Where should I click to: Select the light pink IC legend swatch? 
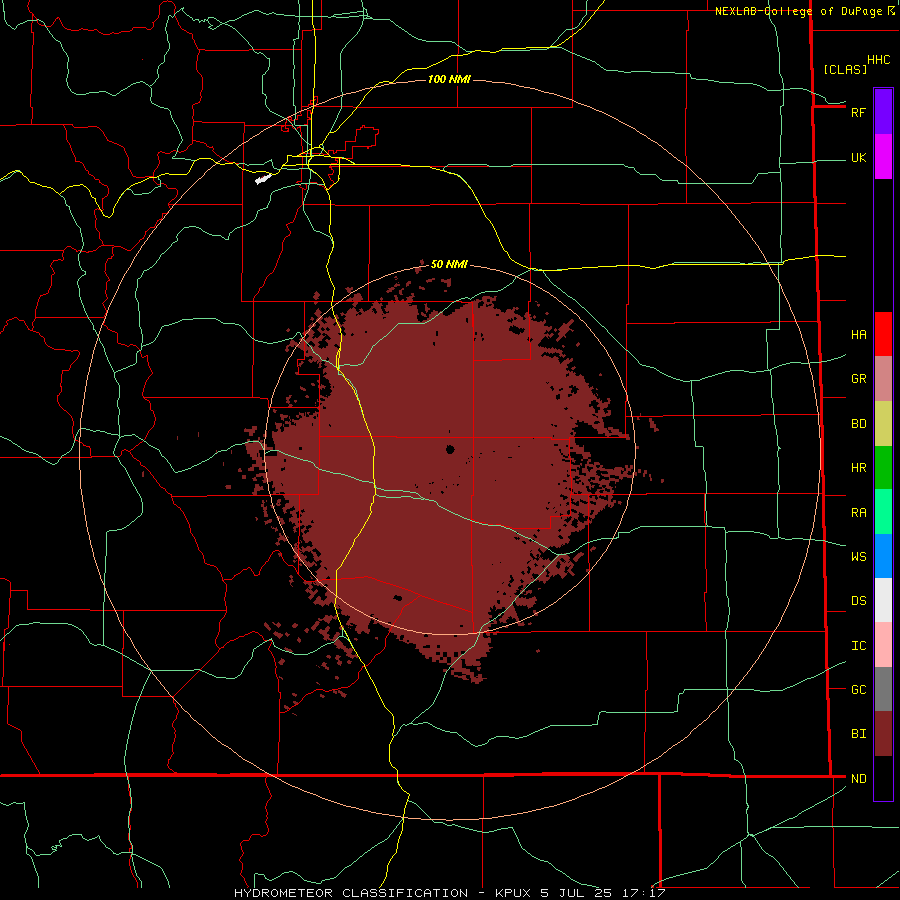coord(883,645)
